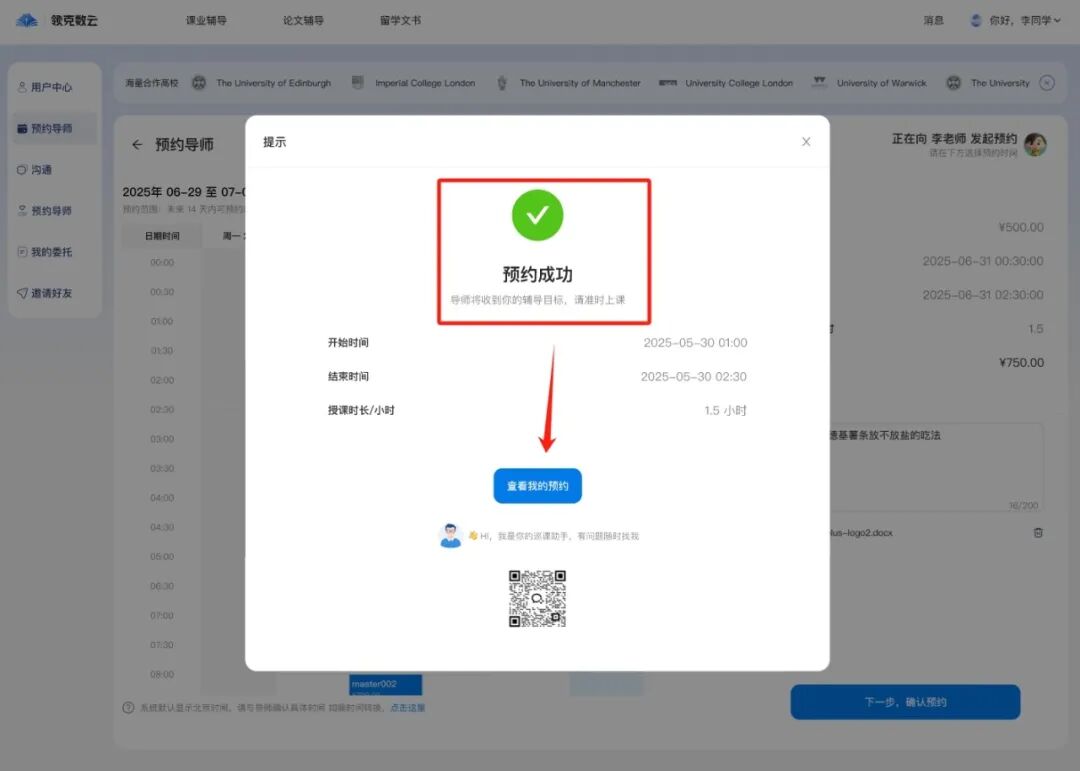
Task: Select the 日期时间 column tab
Action: click(161, 235)
